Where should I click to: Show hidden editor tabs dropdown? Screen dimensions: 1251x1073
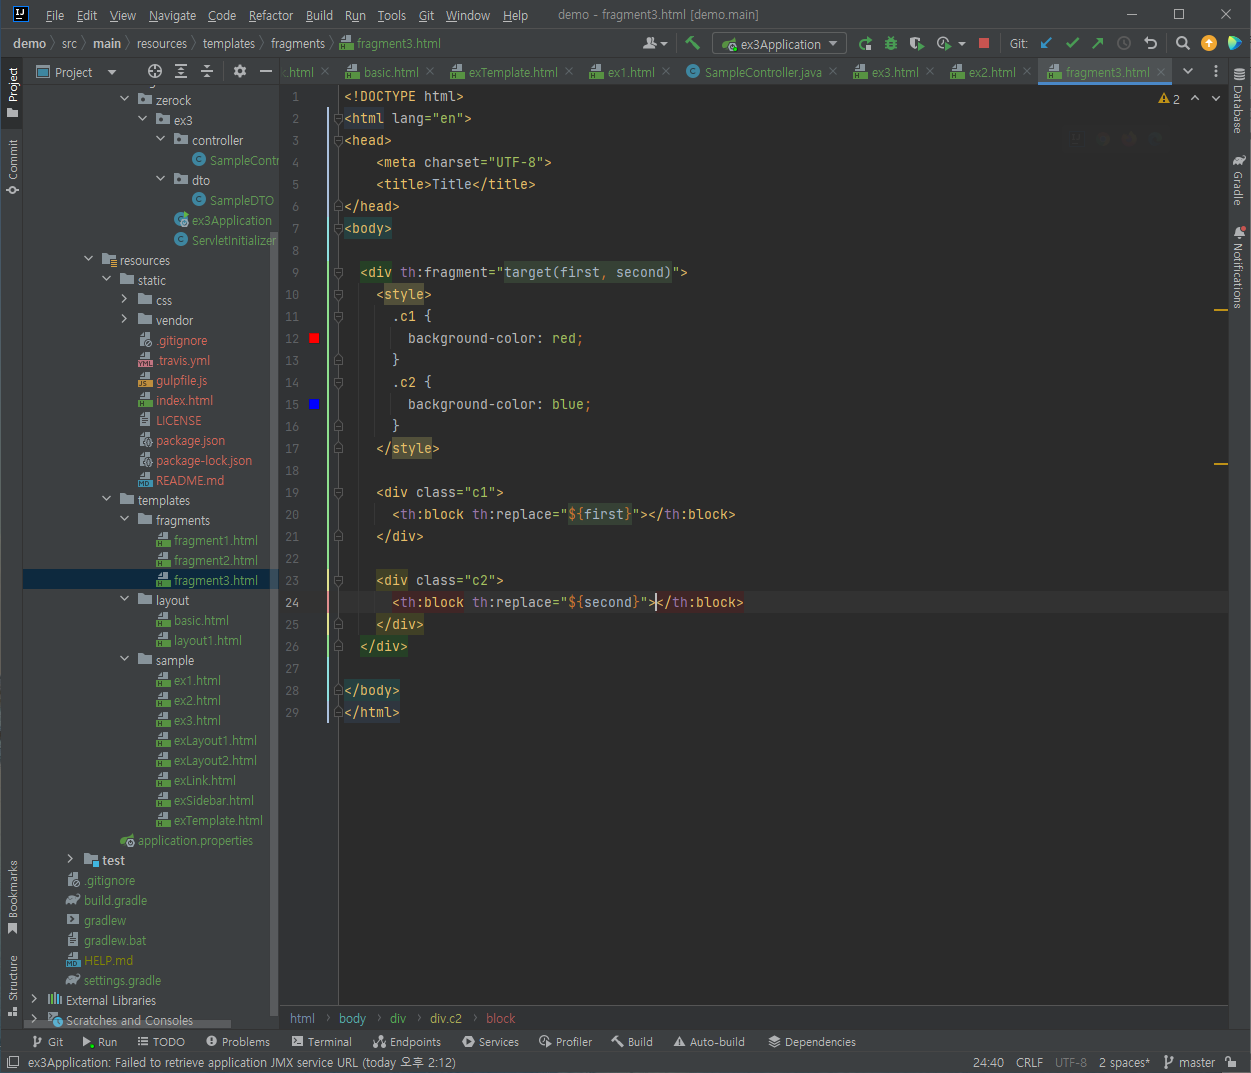pyautogui.click(x=1188, y=71)
